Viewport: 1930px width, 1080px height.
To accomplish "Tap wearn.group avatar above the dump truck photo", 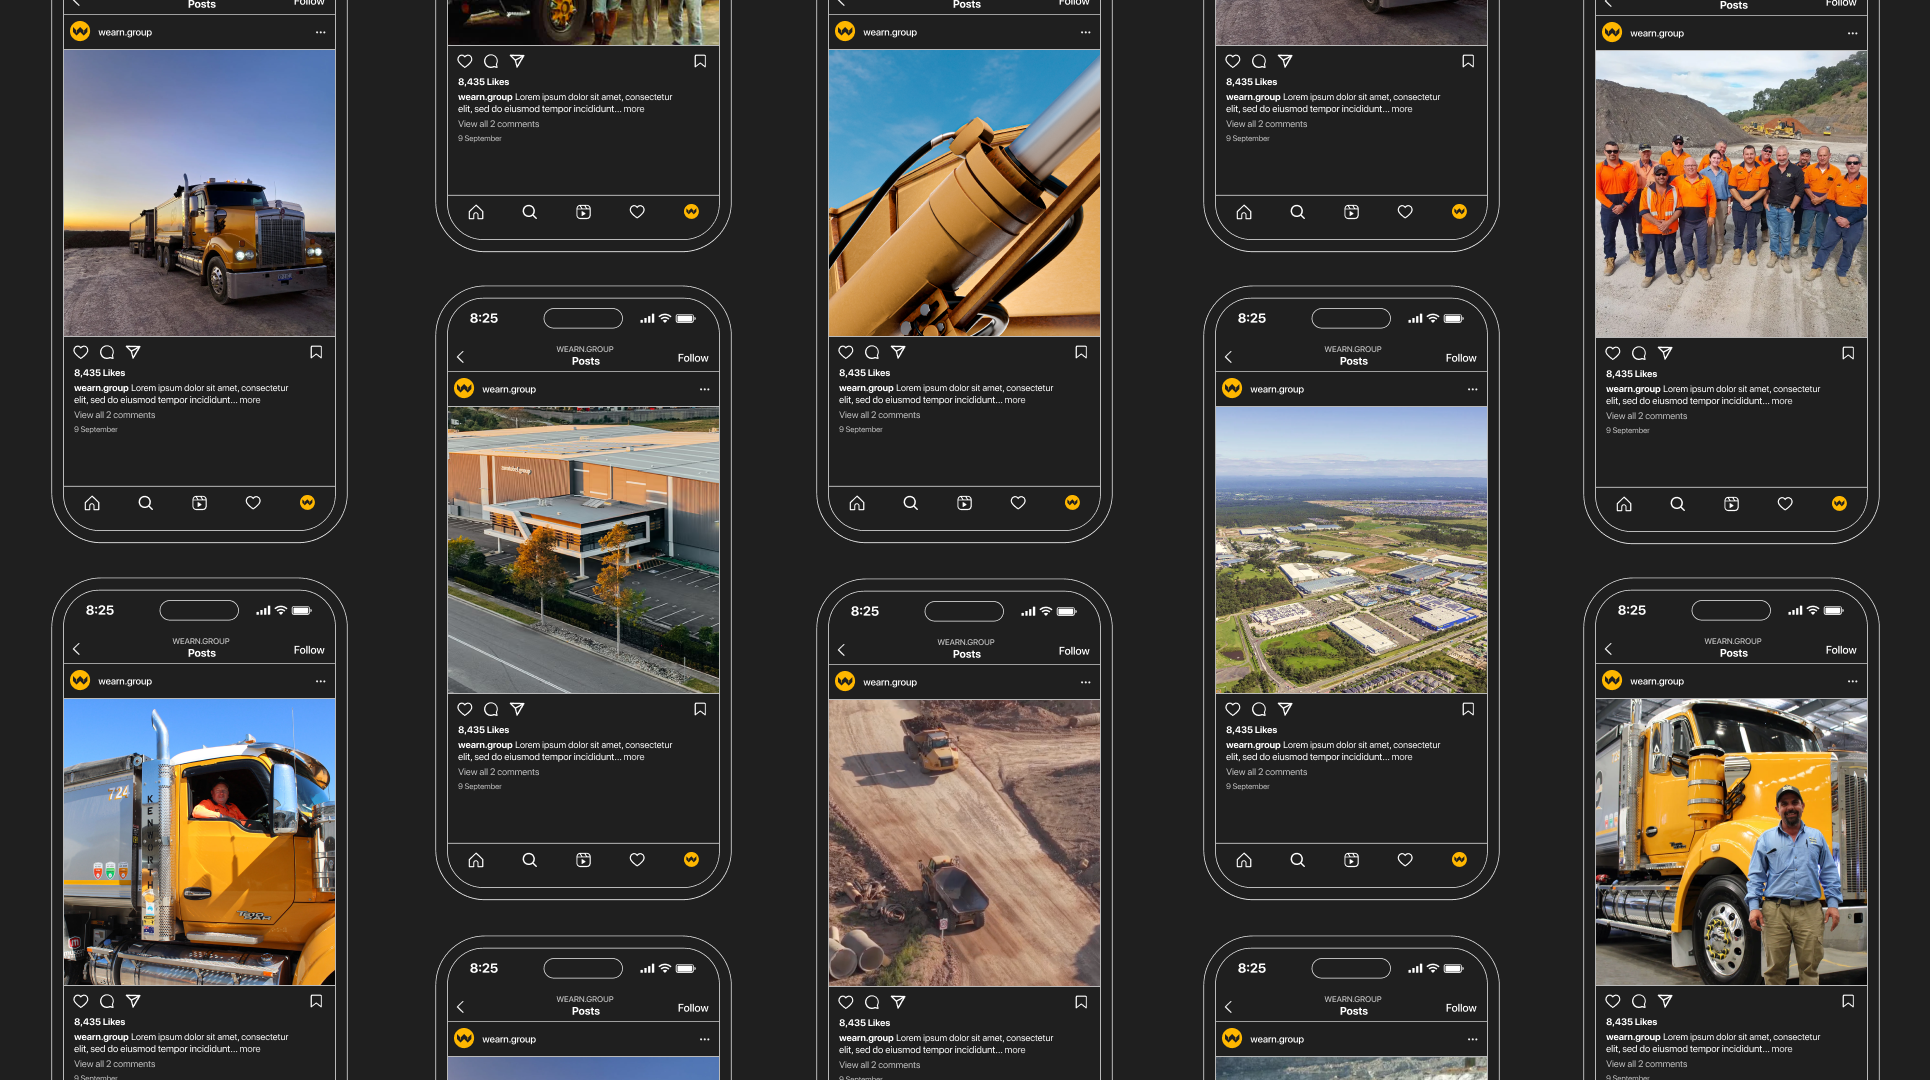I will click(x=845, y=682).
